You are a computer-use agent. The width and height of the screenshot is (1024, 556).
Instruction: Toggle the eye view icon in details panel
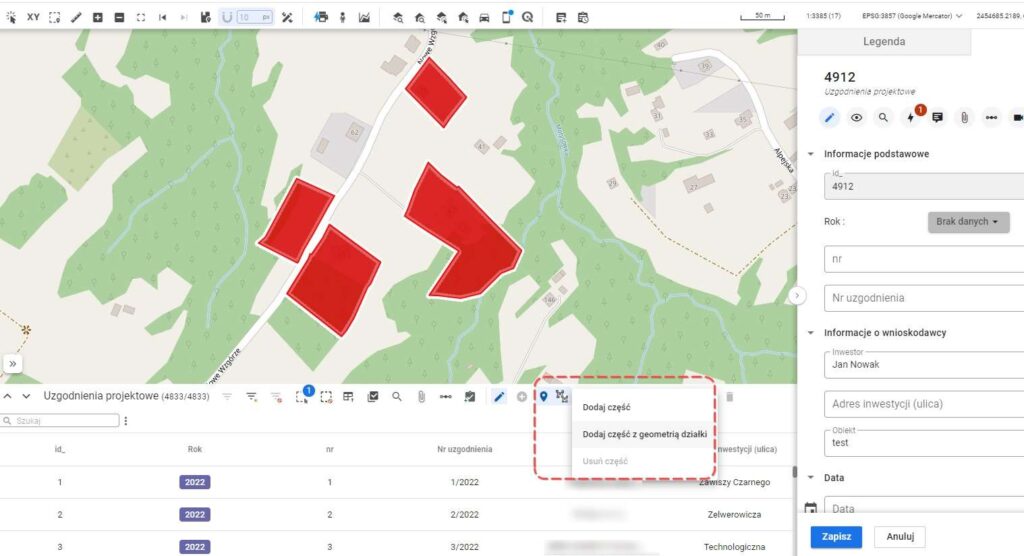pos(856,117)
